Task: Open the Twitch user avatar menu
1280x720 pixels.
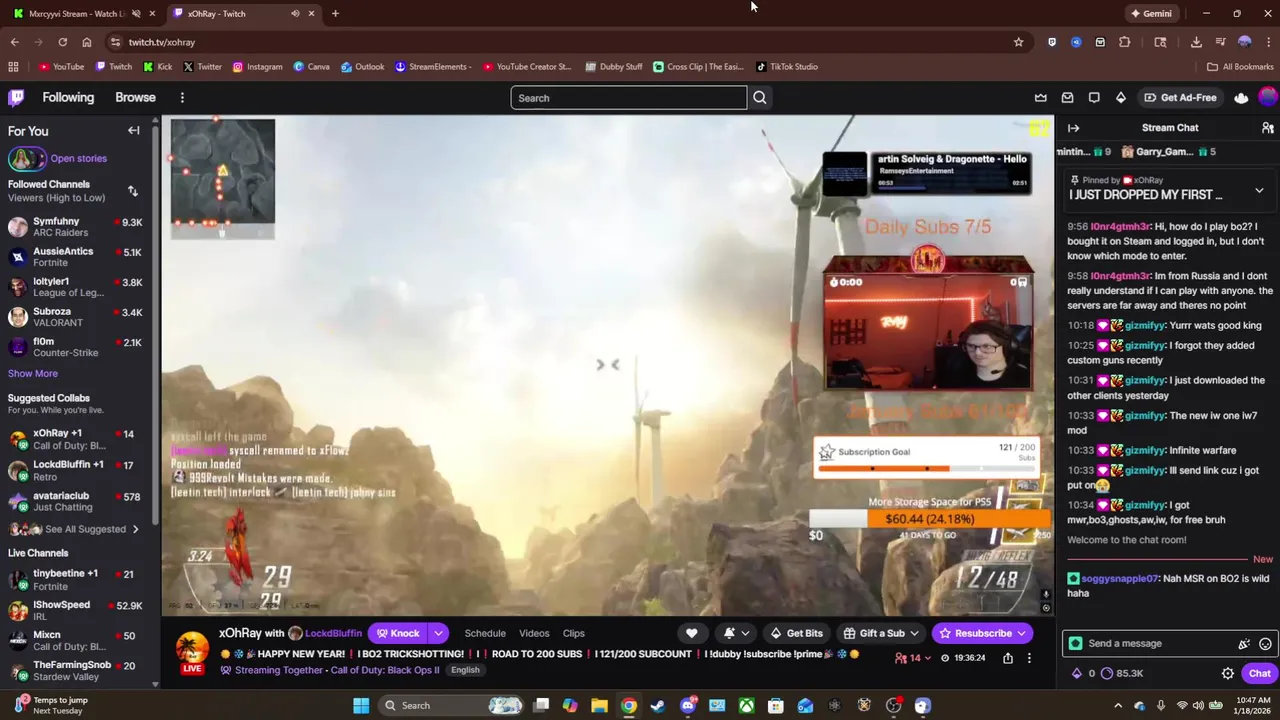Action: tap(1268, 97)
